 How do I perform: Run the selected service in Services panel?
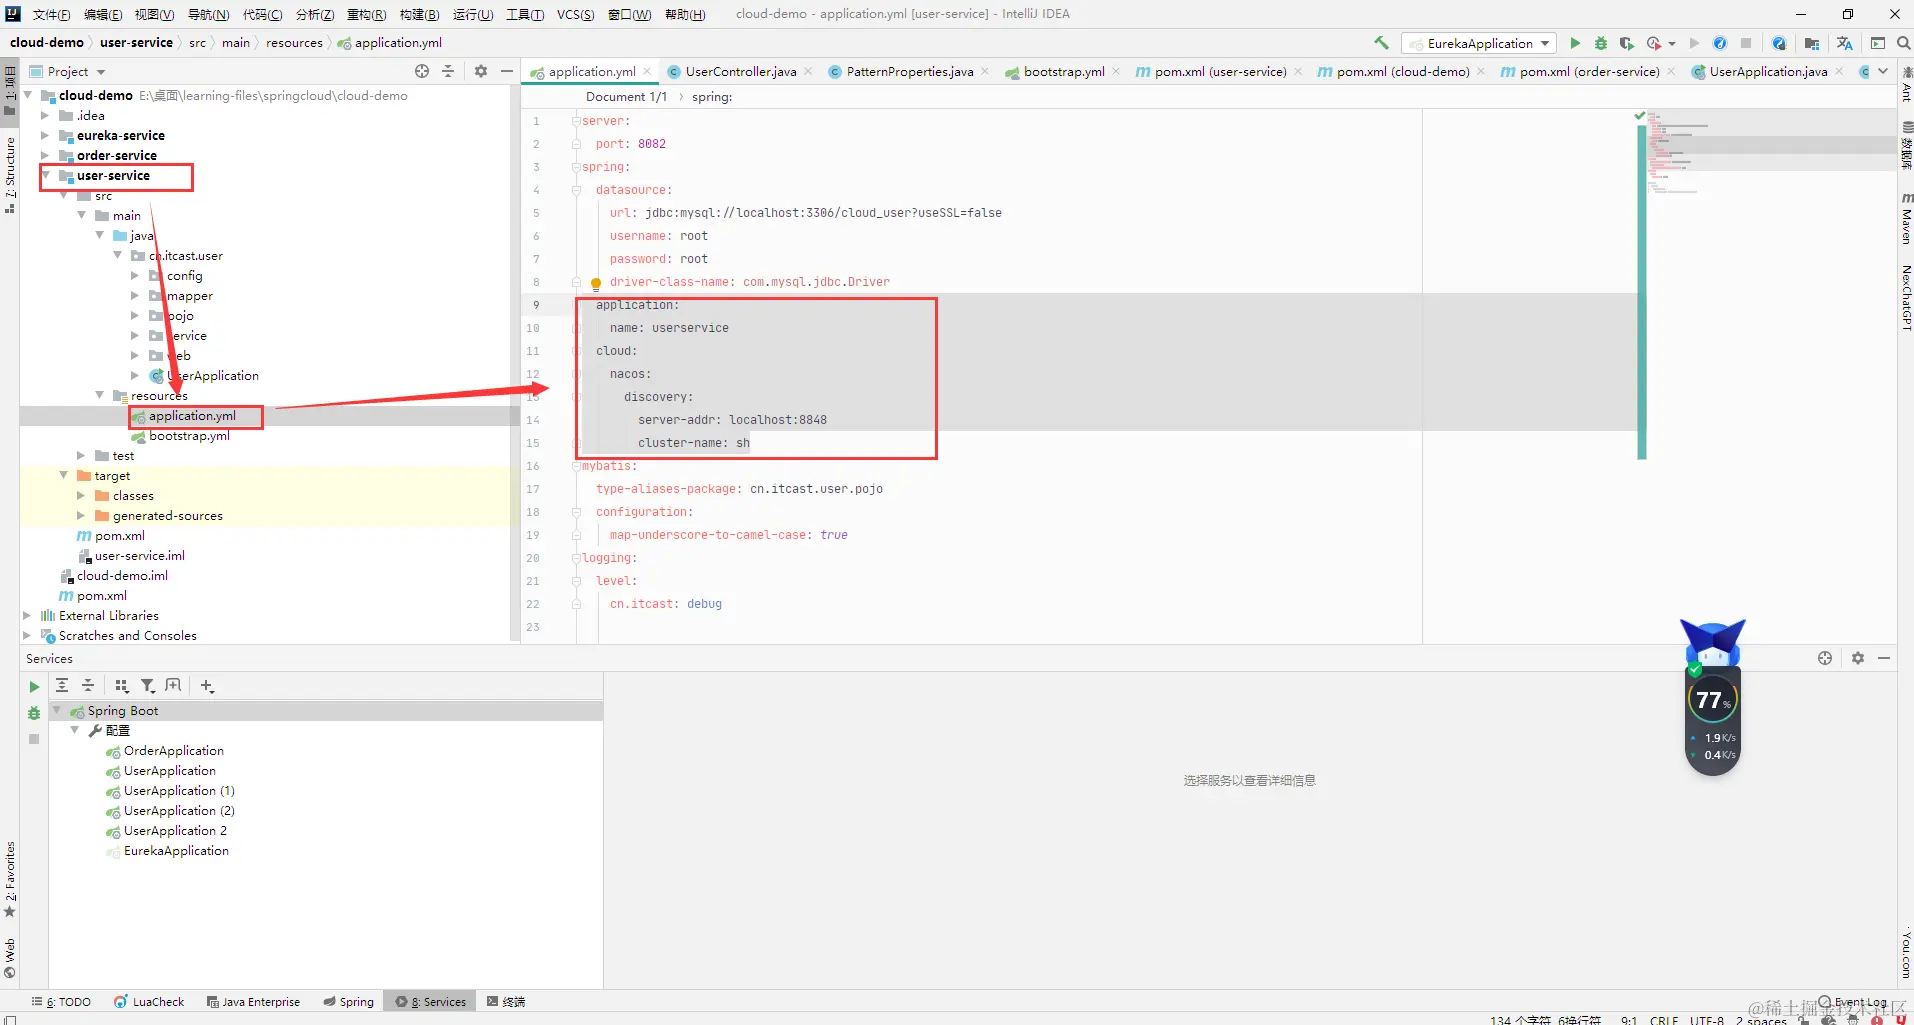(x=34, y=687)
